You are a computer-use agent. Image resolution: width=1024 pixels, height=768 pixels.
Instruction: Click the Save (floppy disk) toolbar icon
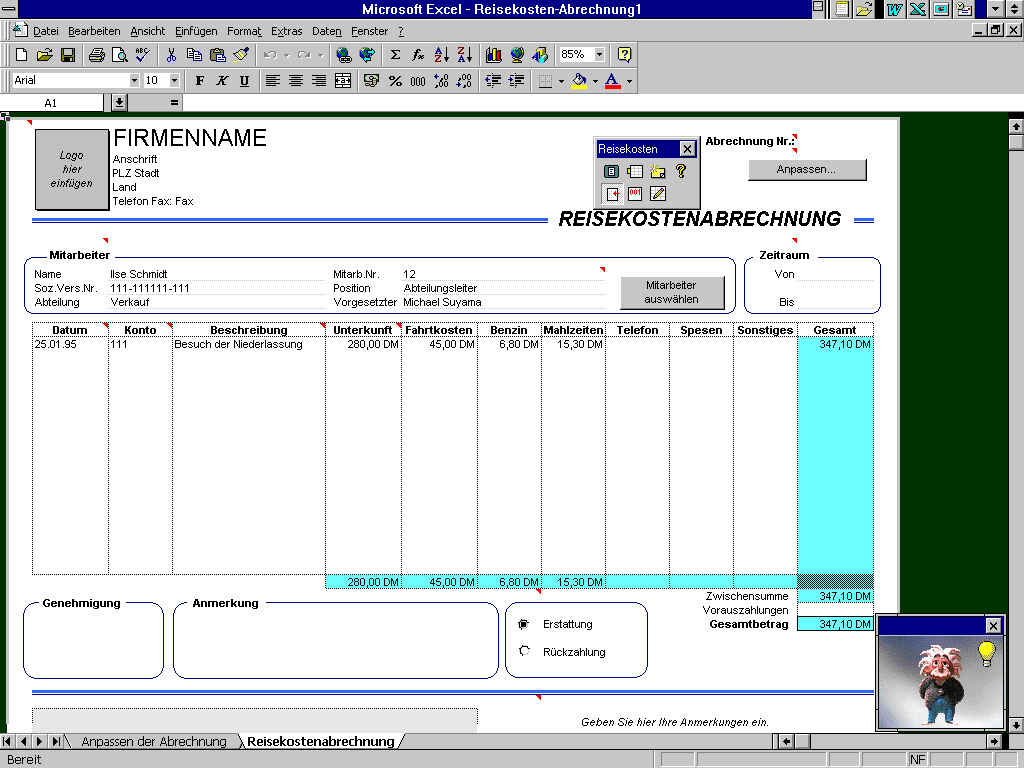tap(68, 55)
